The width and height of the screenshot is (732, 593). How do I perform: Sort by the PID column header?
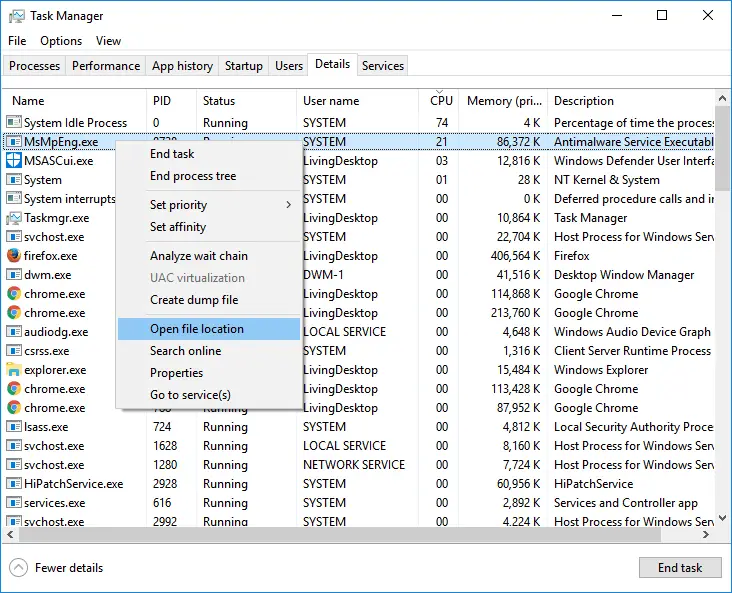(171, 101)
